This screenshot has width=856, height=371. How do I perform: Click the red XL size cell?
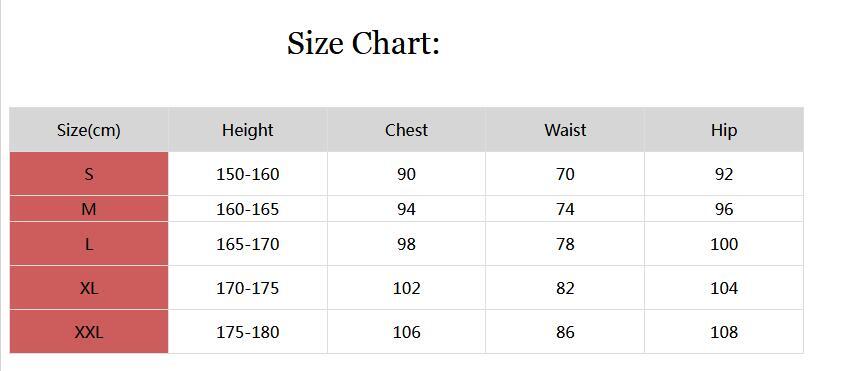click(89, 288)
